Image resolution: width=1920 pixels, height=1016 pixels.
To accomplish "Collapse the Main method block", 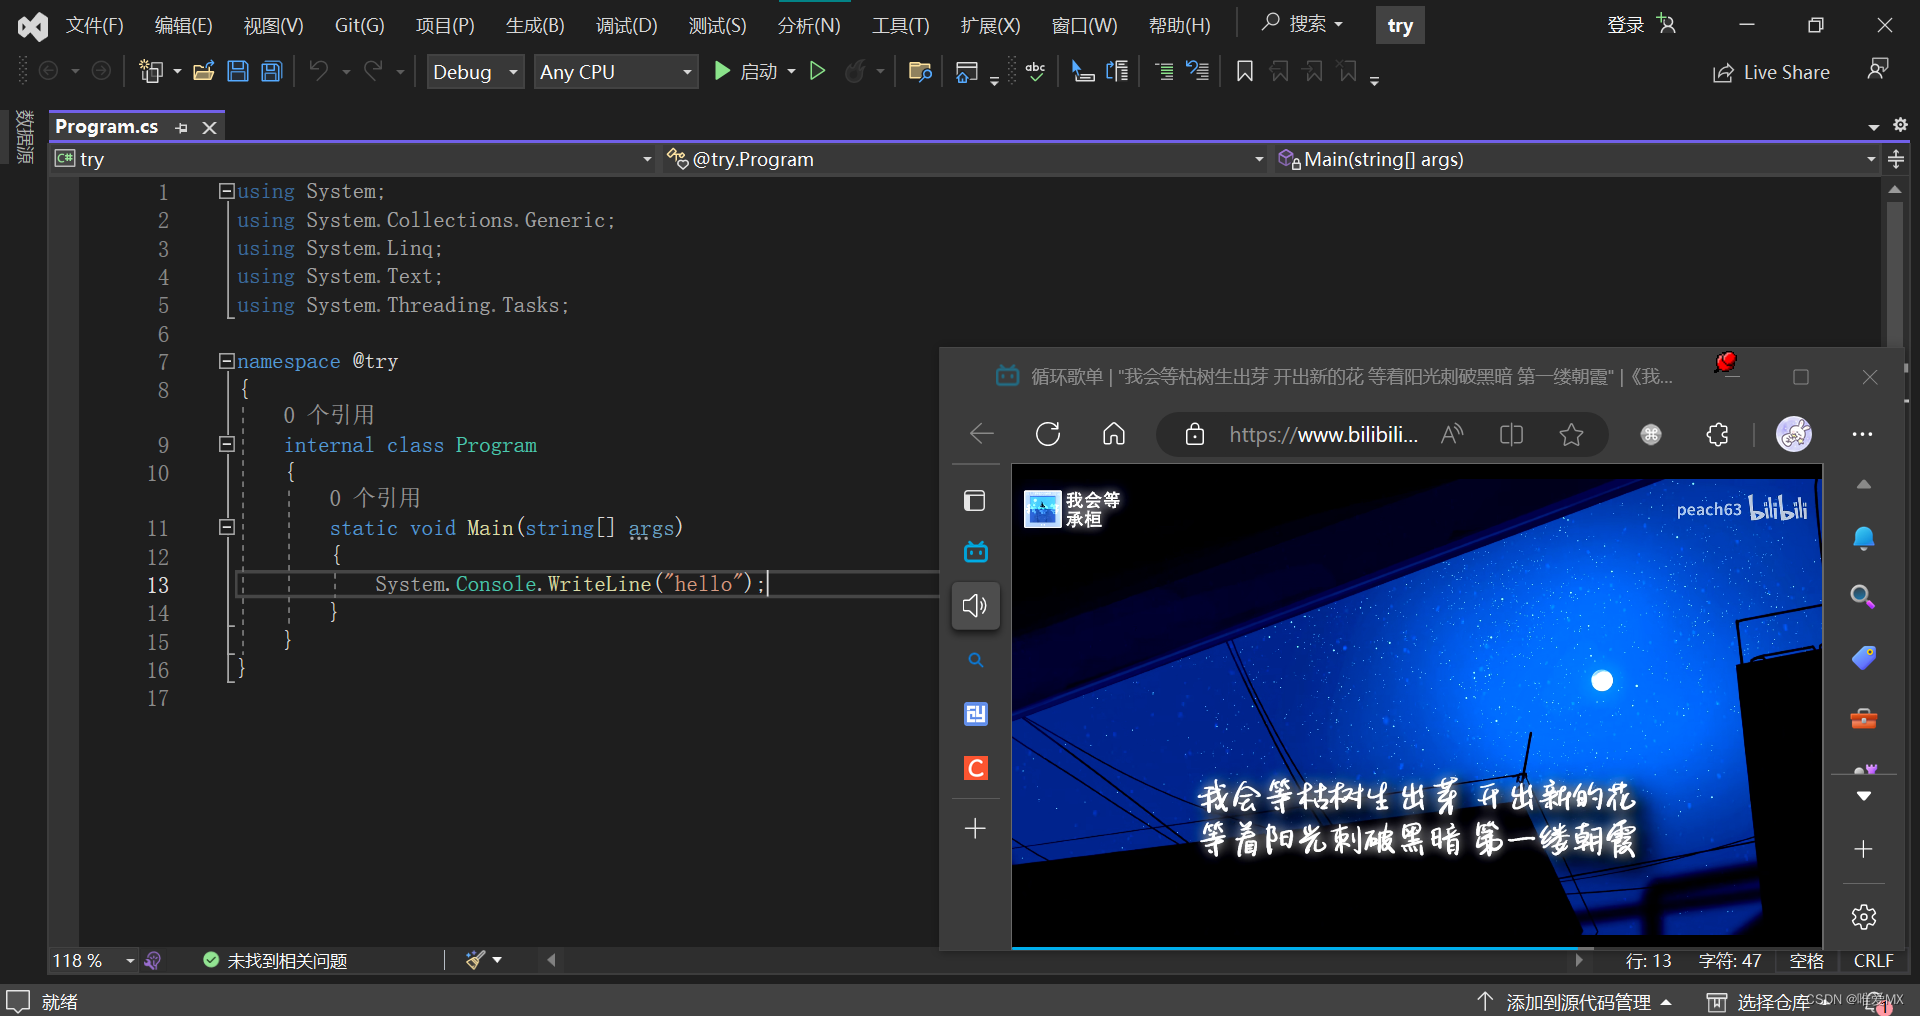I will click(x=227, y=527).
